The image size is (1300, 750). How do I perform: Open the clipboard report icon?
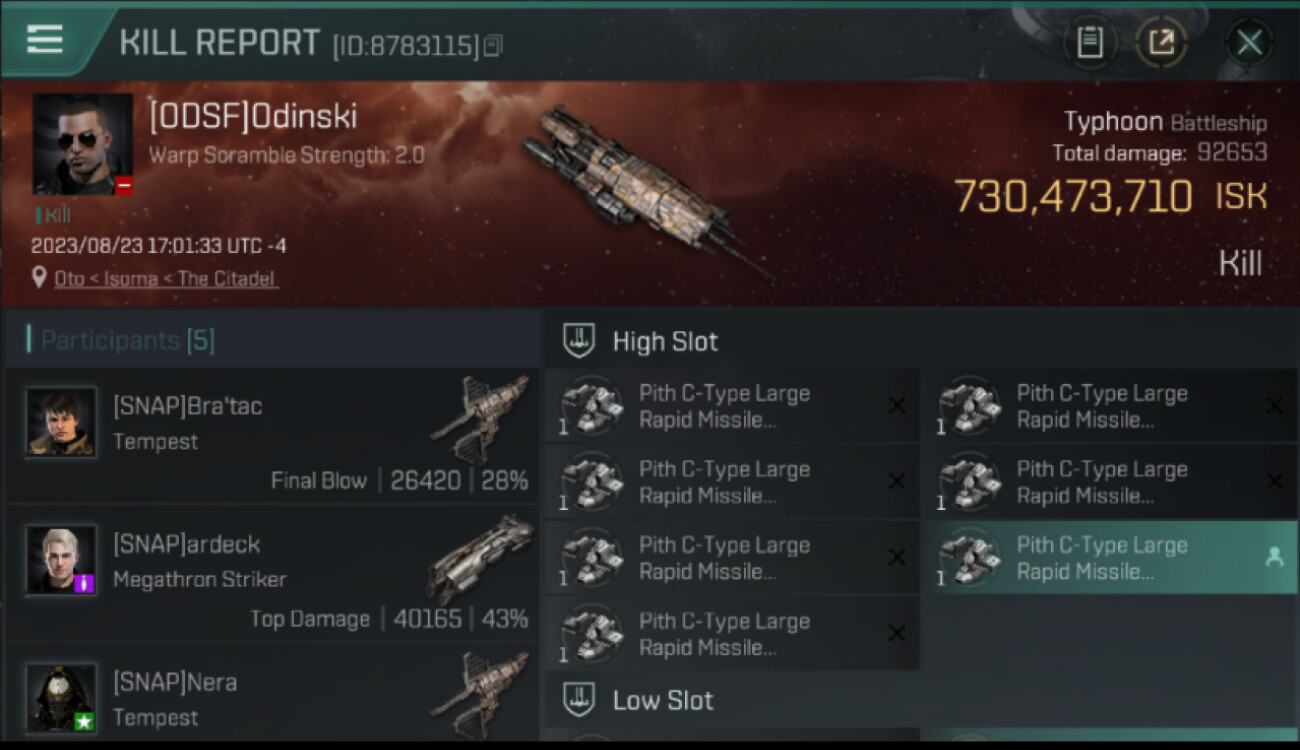tap(1089, 42)
